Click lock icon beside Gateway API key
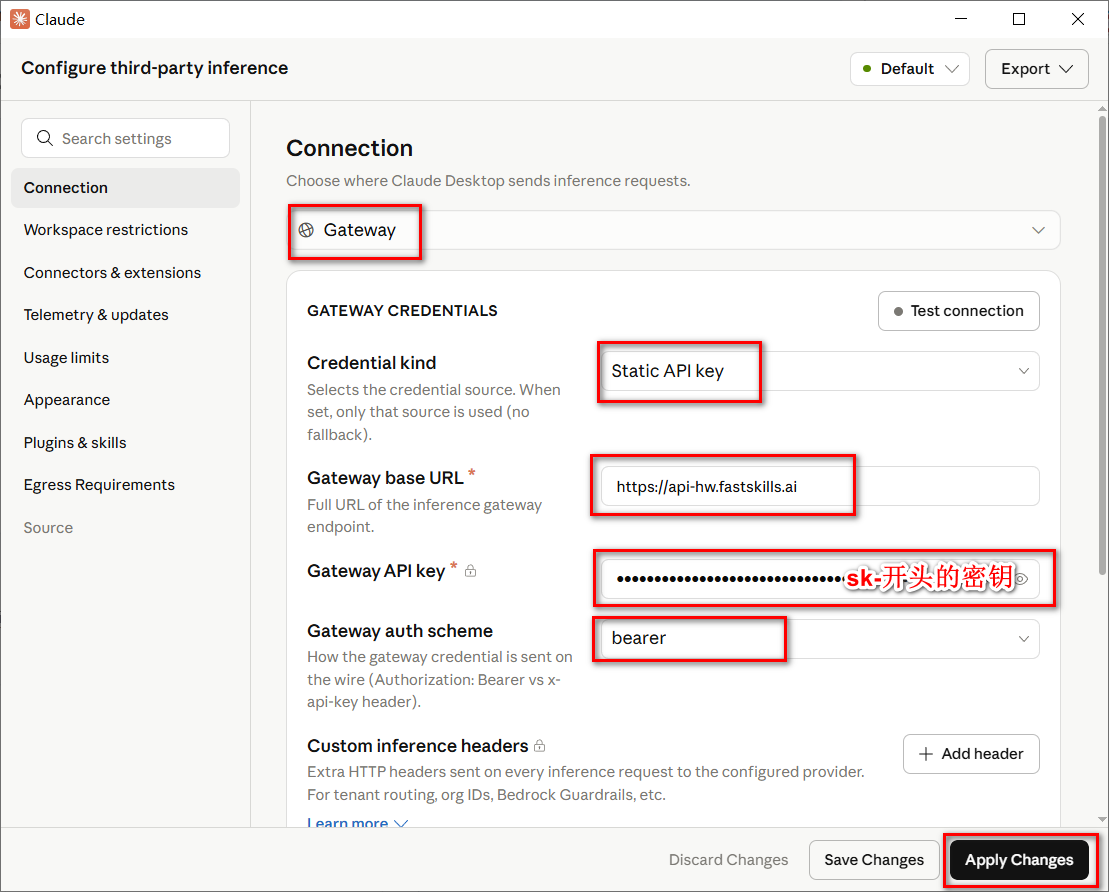1109x892 pixels. click(470, 571)
